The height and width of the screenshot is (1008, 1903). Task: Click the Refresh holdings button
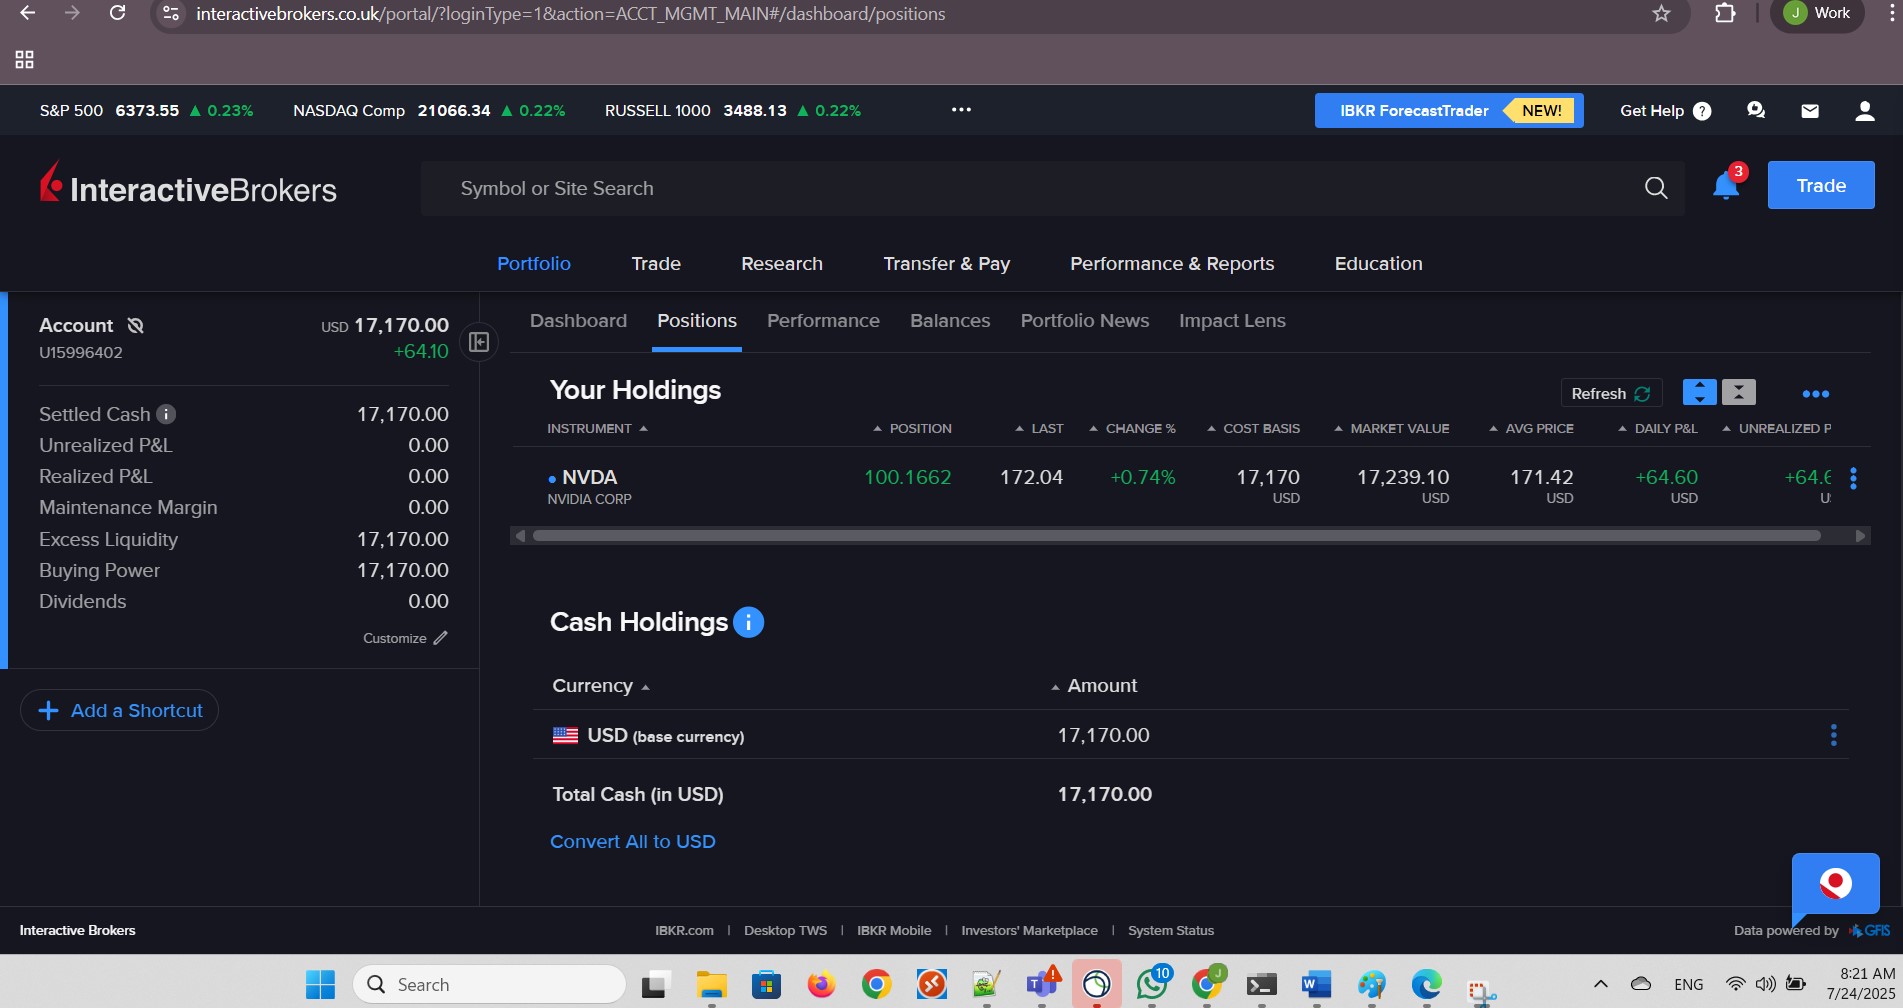pos(1611,393)
